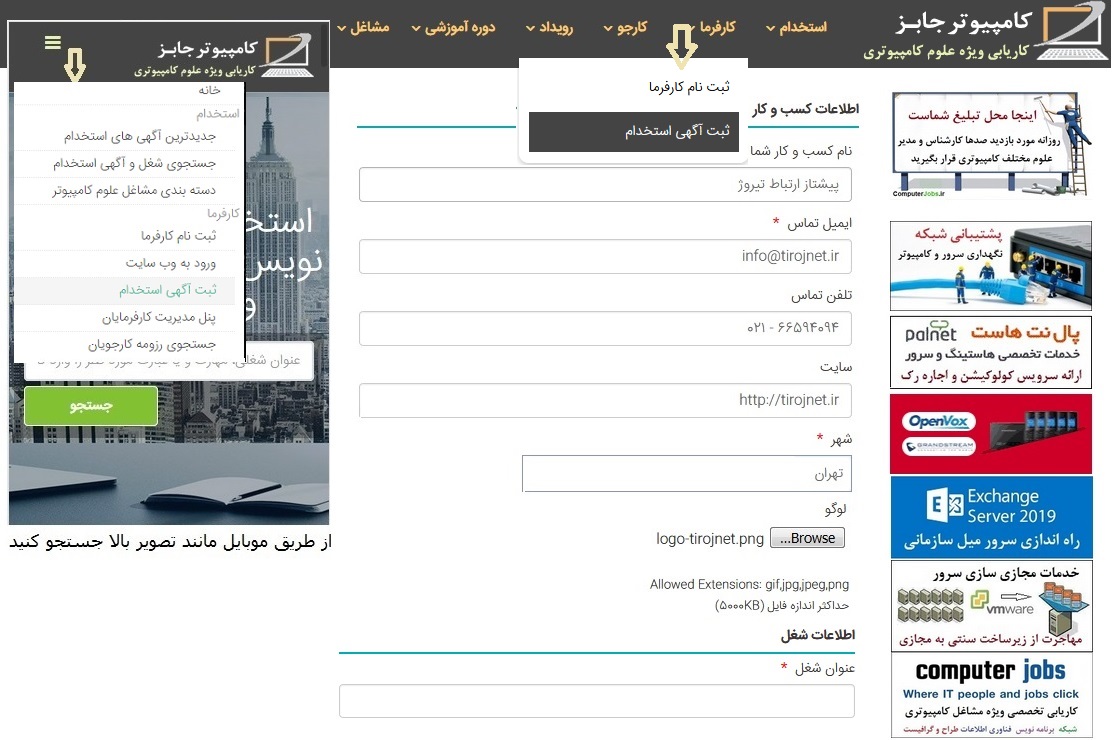This screenshot has height=740, width=1112.
Task: Select ثبت آگهی استخدام in dropdown
Action: coord(634,131)
